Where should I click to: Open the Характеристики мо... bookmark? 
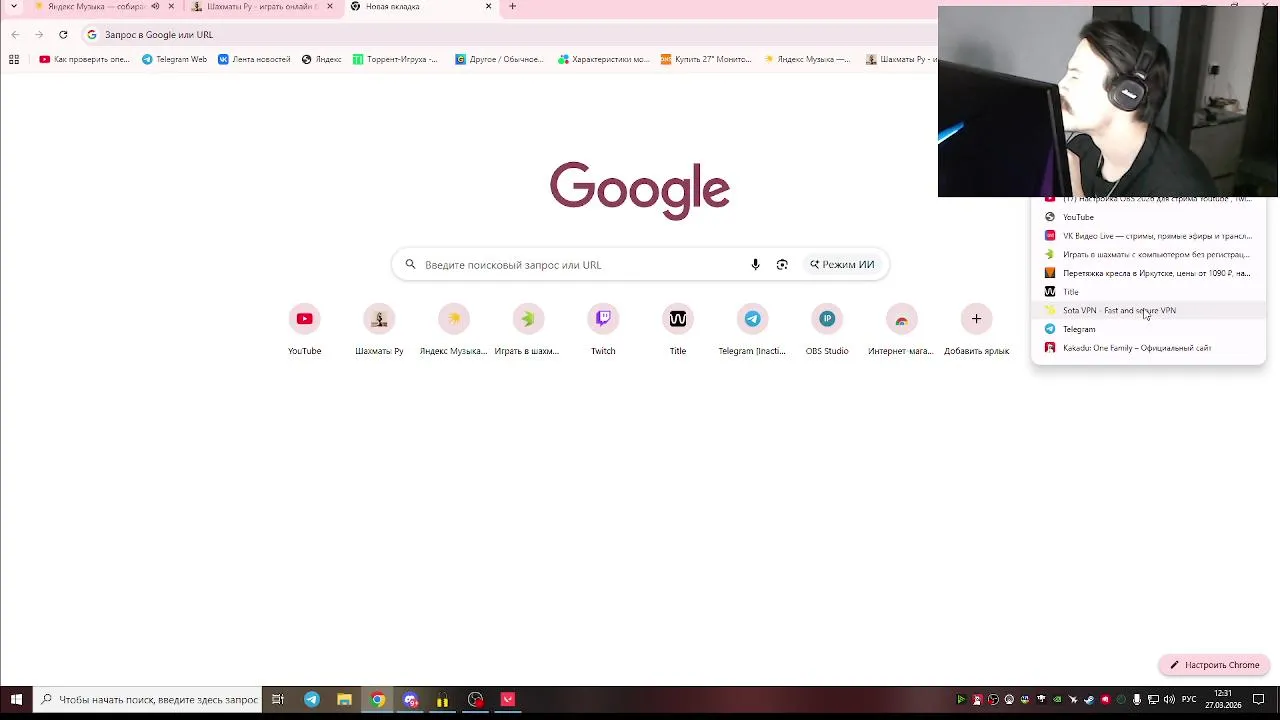603,59
